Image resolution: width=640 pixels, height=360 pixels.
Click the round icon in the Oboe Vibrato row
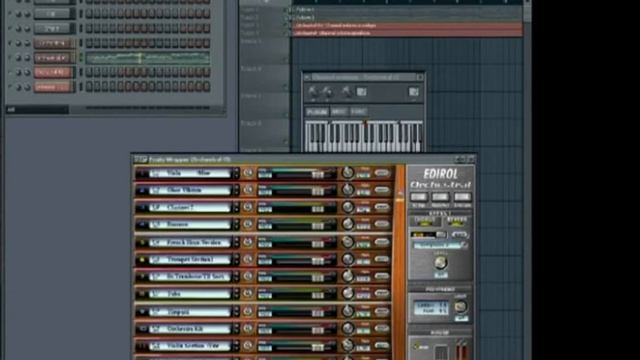(x=248, y=190)
